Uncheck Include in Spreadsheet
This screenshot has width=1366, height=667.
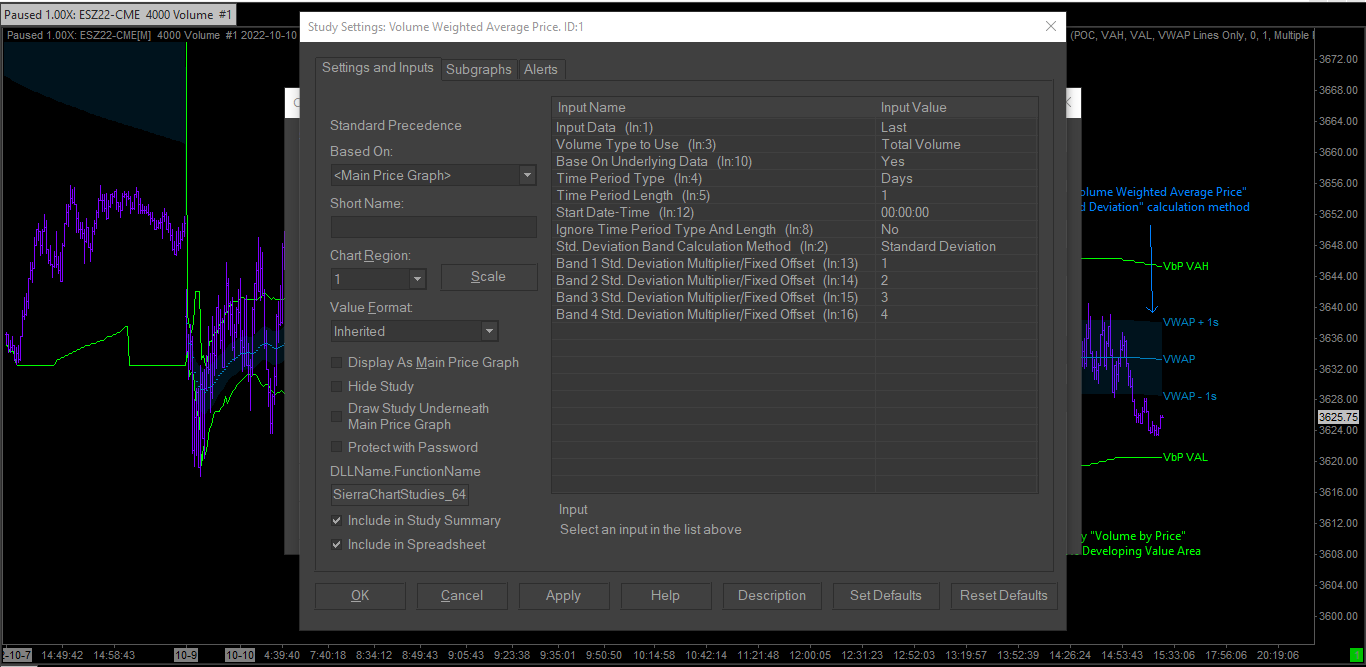tap(337, 545)
